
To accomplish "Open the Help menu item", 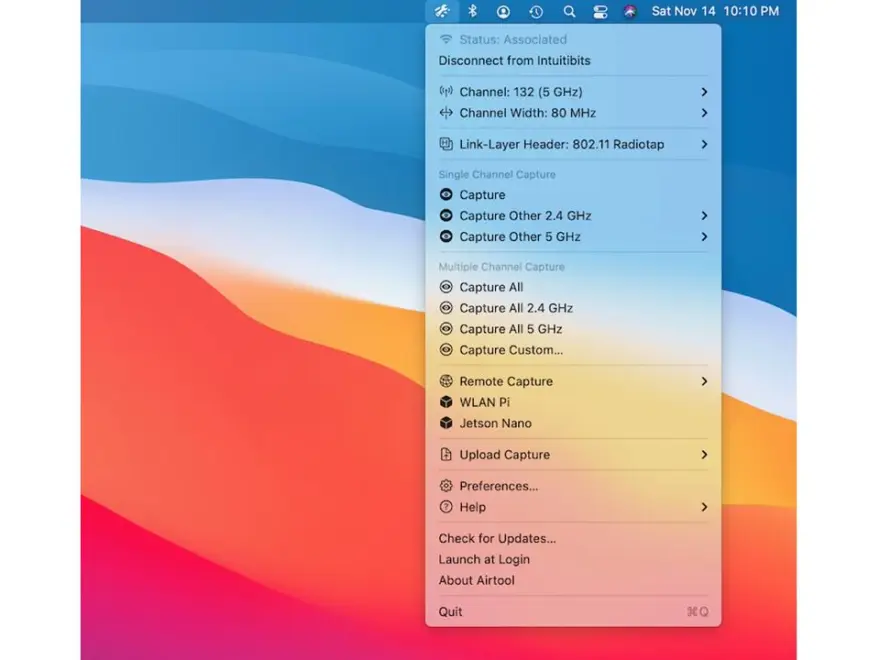I will (x=573, y=507).
